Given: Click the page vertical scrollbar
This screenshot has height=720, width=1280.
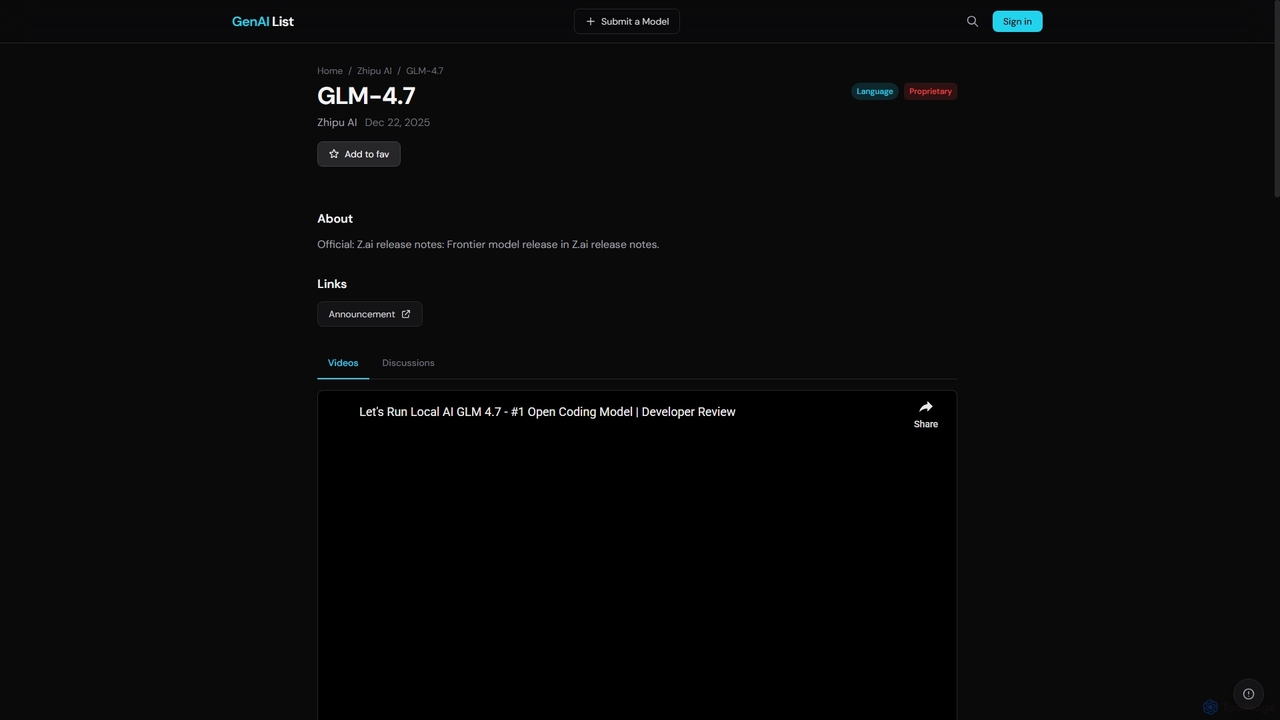Looking at the screenshot, I should click(1276, 100).
